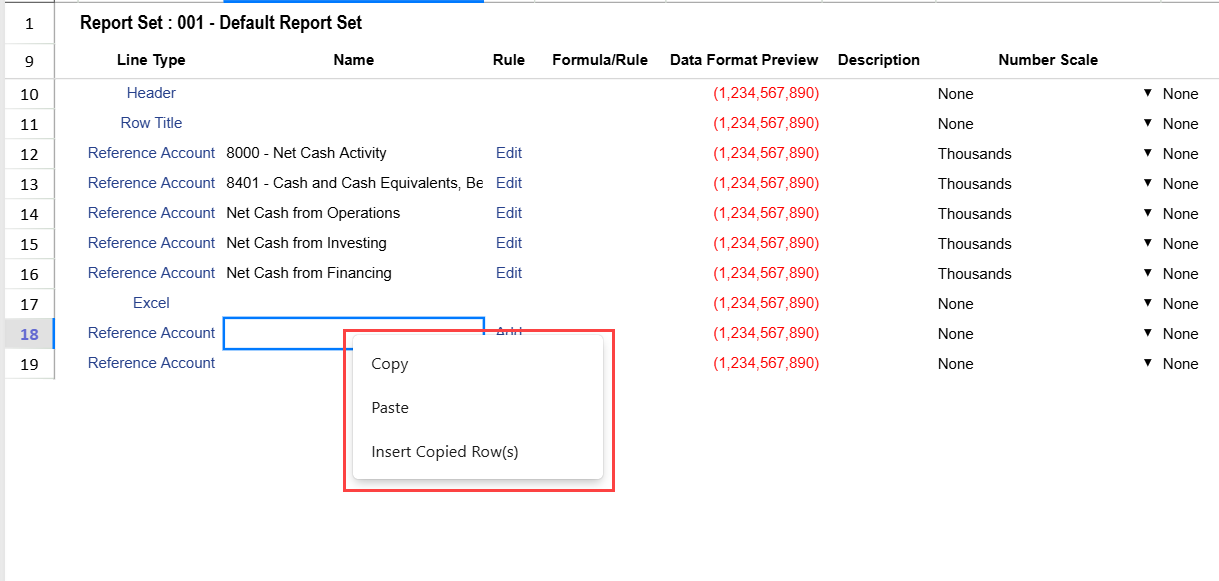Select row header number 13
The height and width of the screenshot is (581, 1219).
coord(29,184)
